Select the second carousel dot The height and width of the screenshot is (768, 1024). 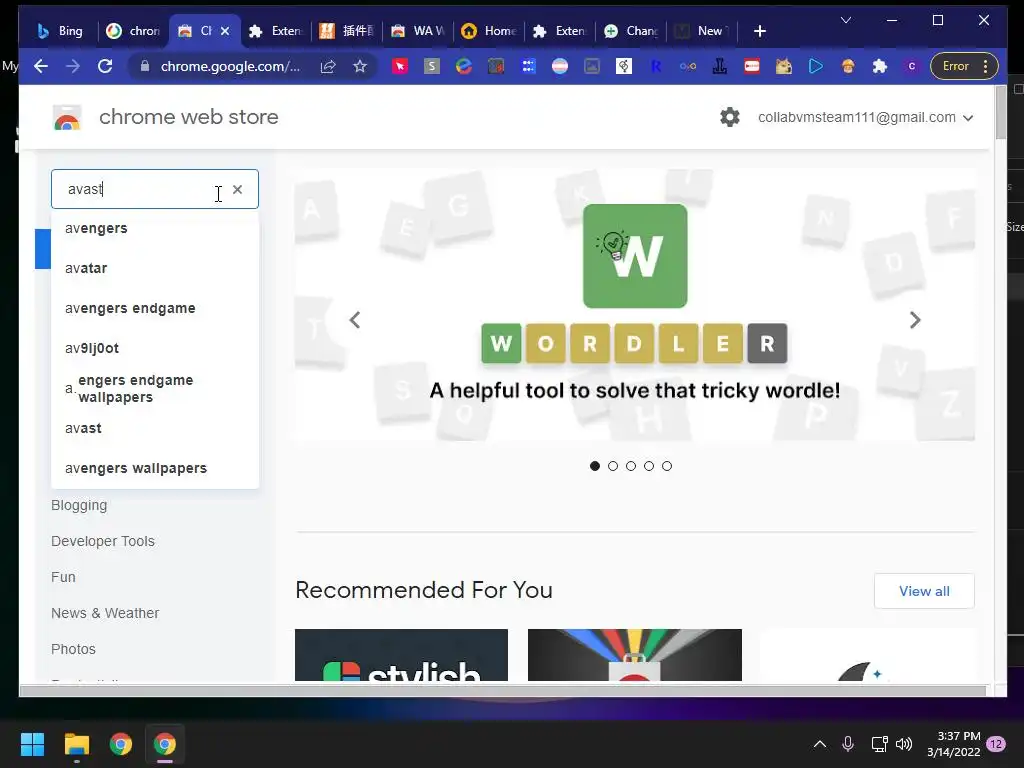[613, 466]
